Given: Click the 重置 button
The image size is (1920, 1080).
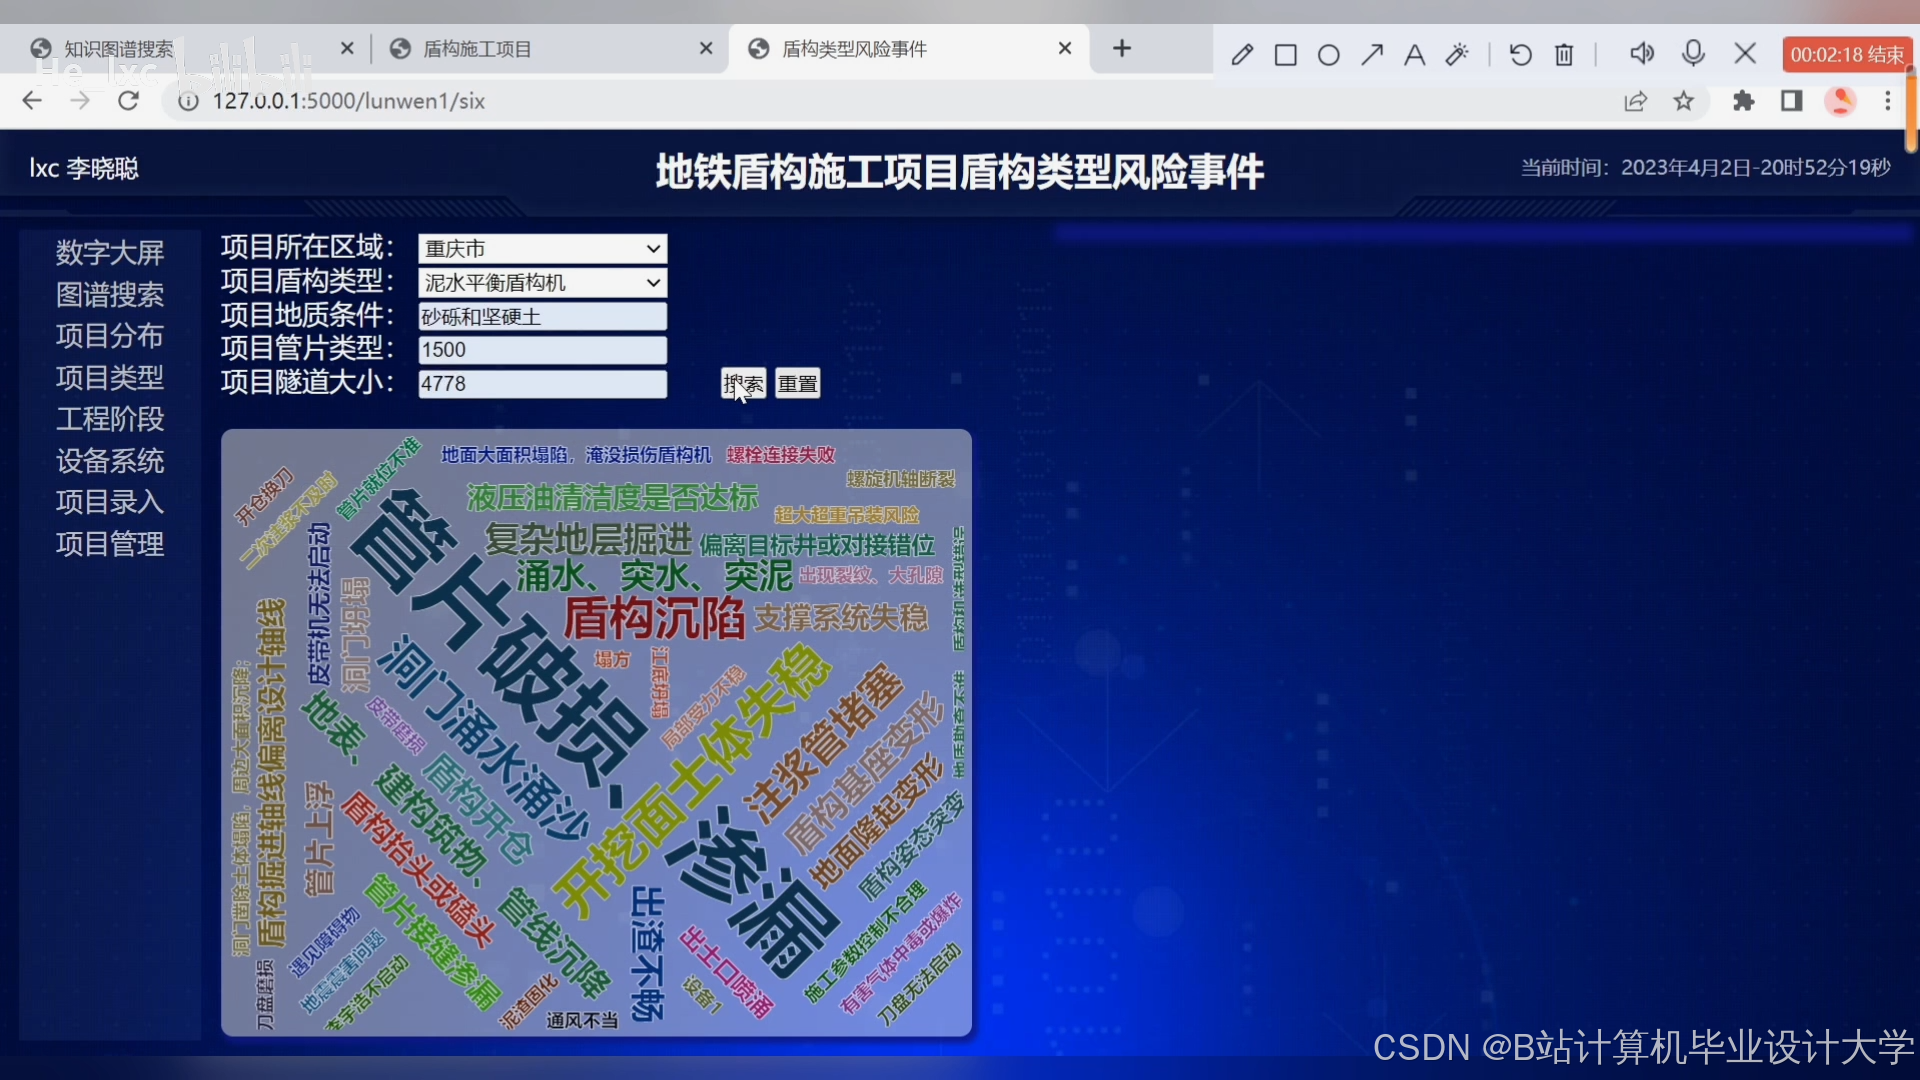Looking at the screenshot, I should click(797, 384).
